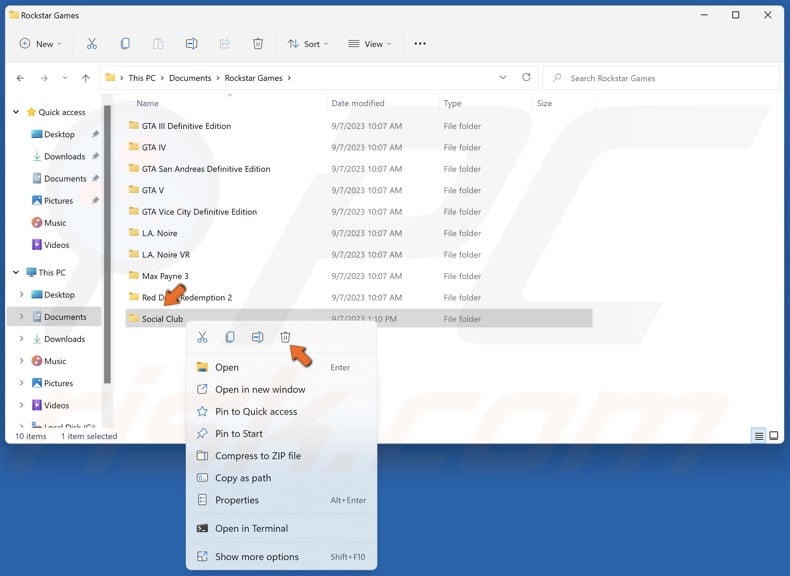Image resolution: width=790 pixels, height=576 pixels.
Task: Choose Compress to ZIP file
Action: [281, 456]
